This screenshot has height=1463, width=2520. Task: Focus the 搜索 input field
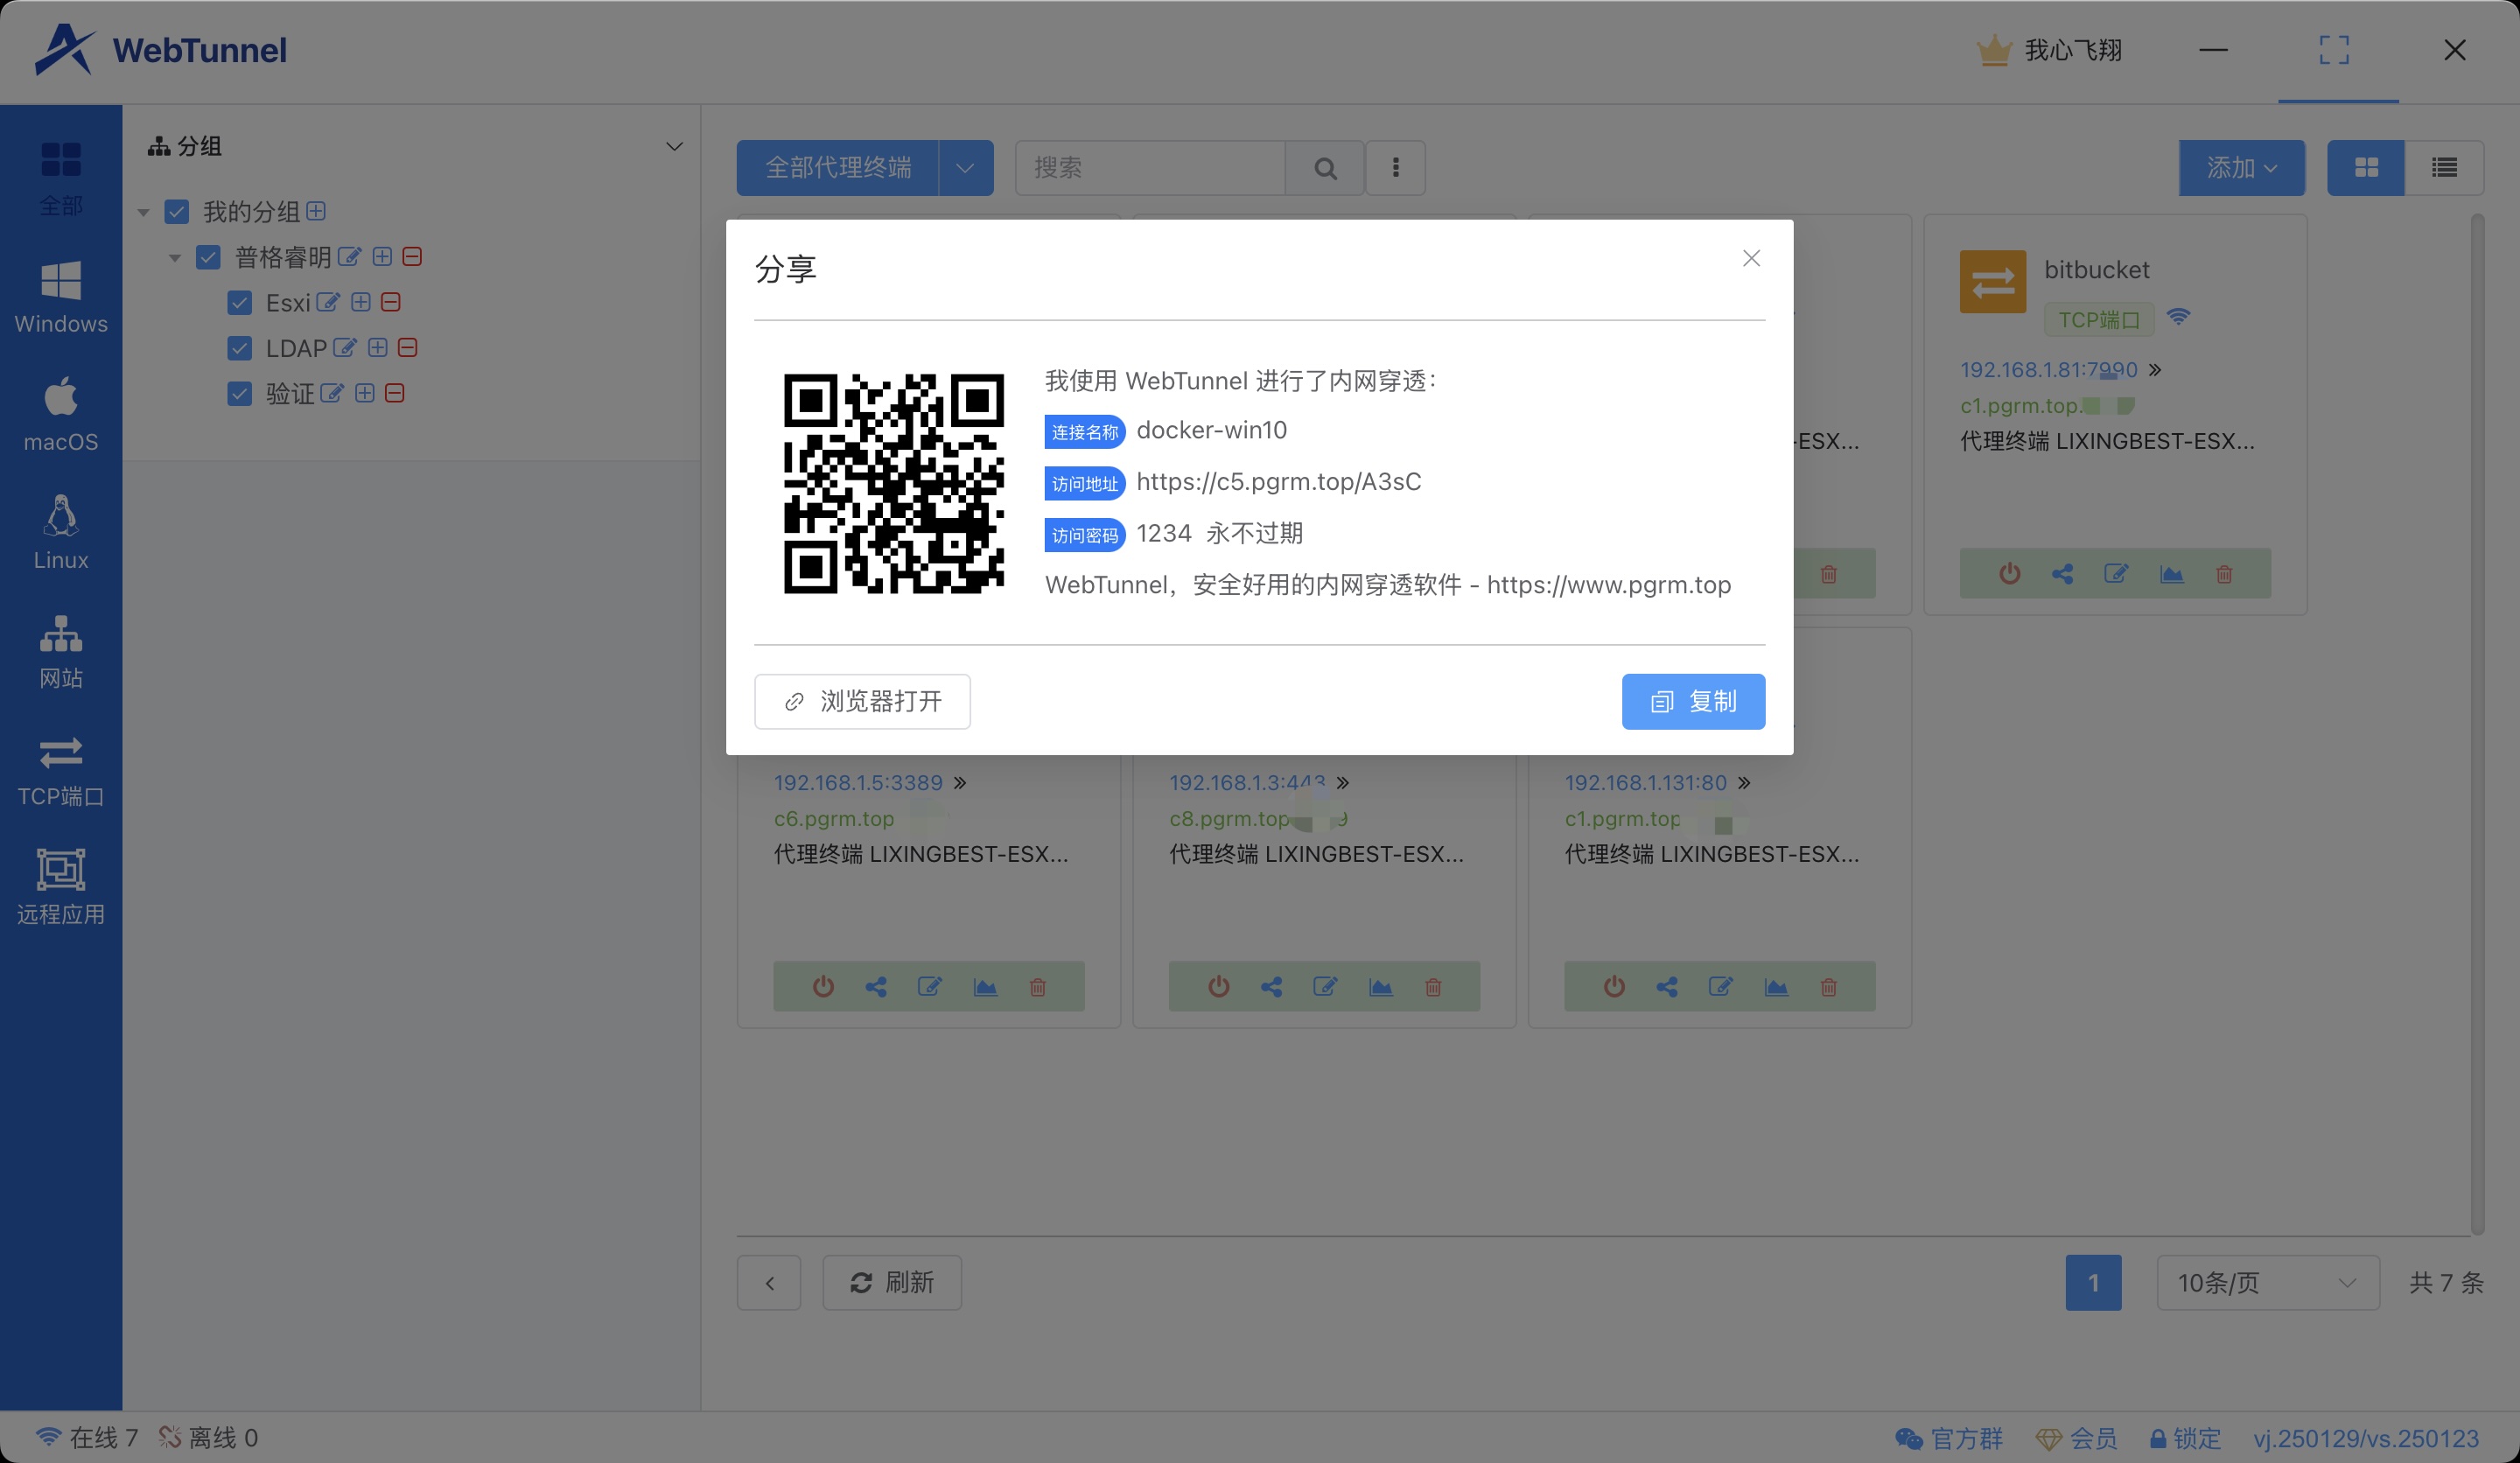1150,167
